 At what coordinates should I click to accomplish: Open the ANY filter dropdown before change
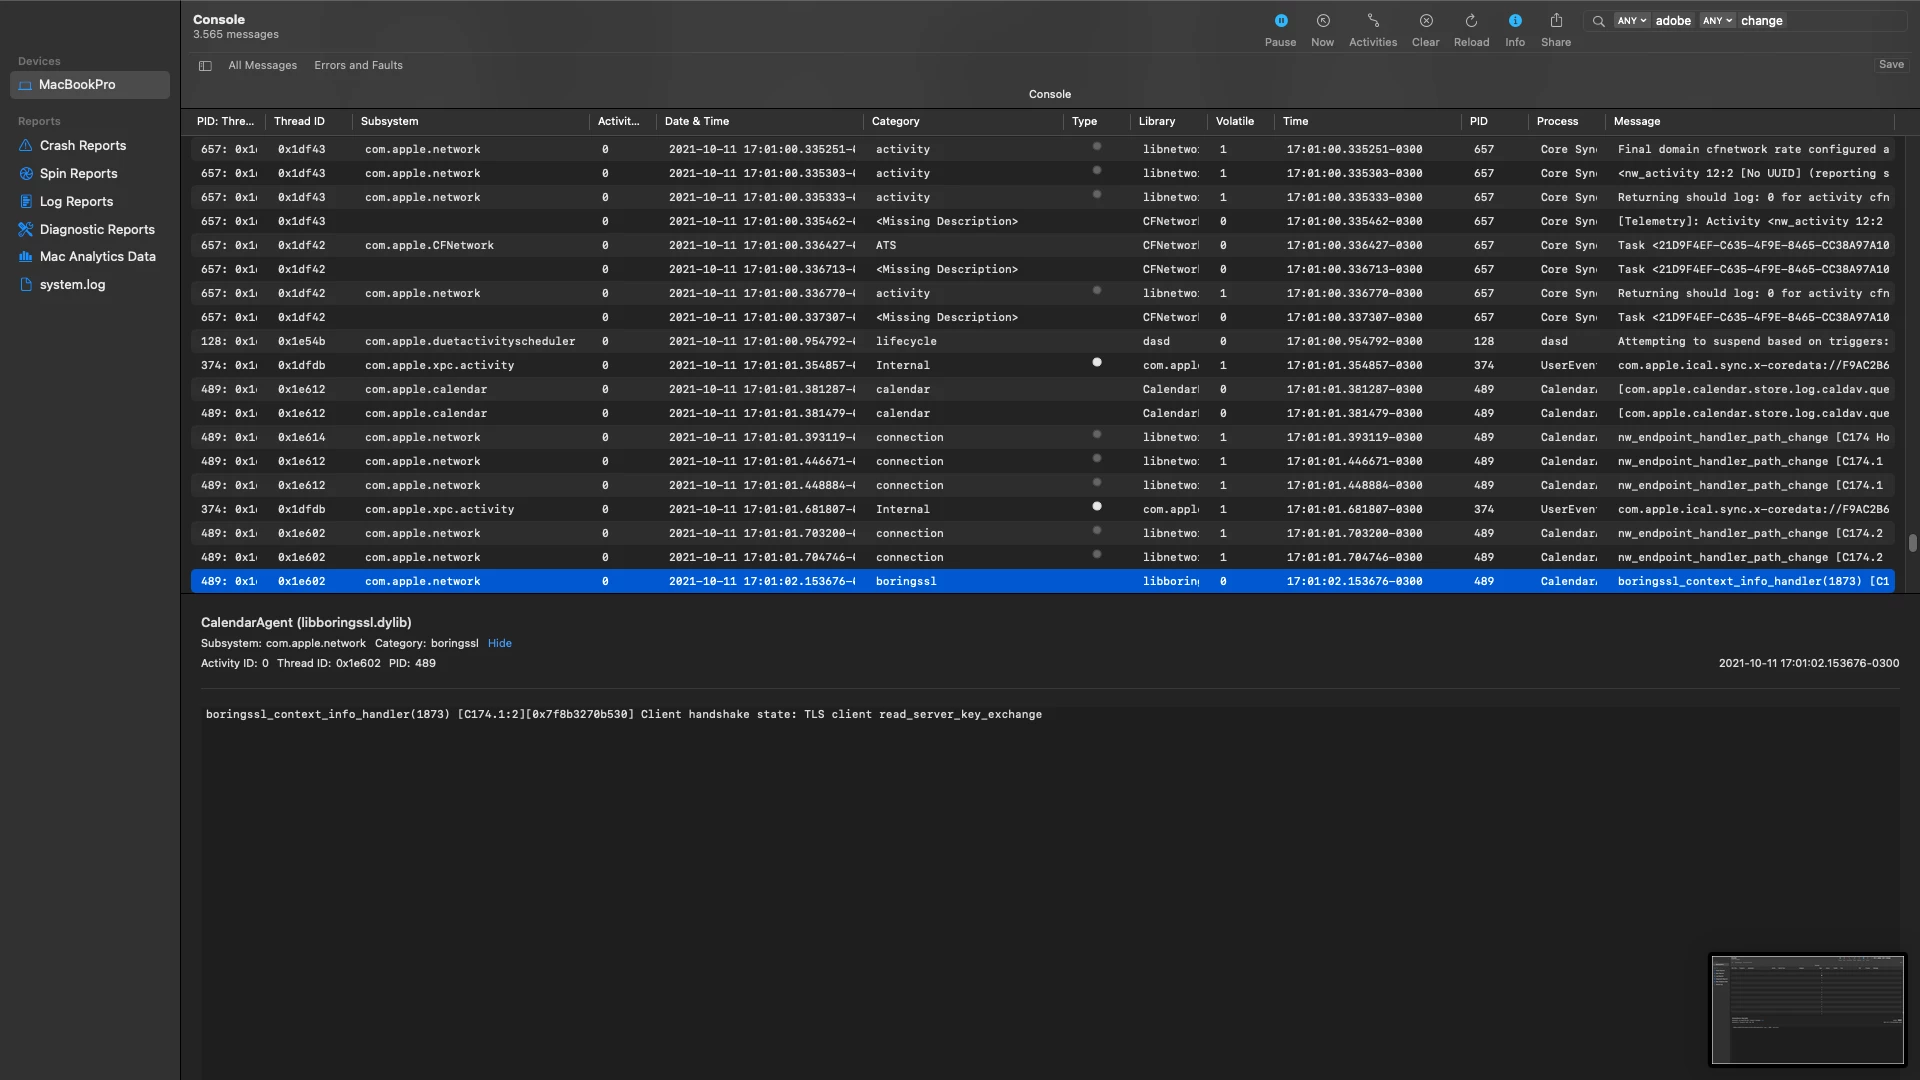(1717, 21)
